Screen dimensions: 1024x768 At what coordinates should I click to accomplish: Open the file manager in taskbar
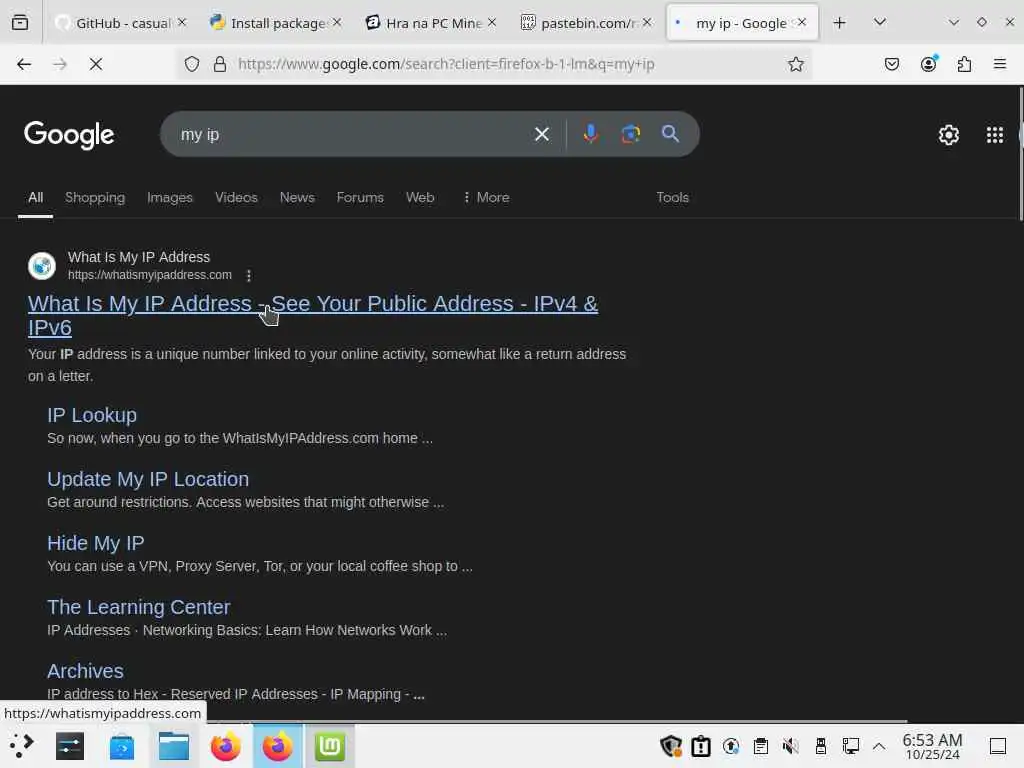pyautogui.click(x=174, y=746)
